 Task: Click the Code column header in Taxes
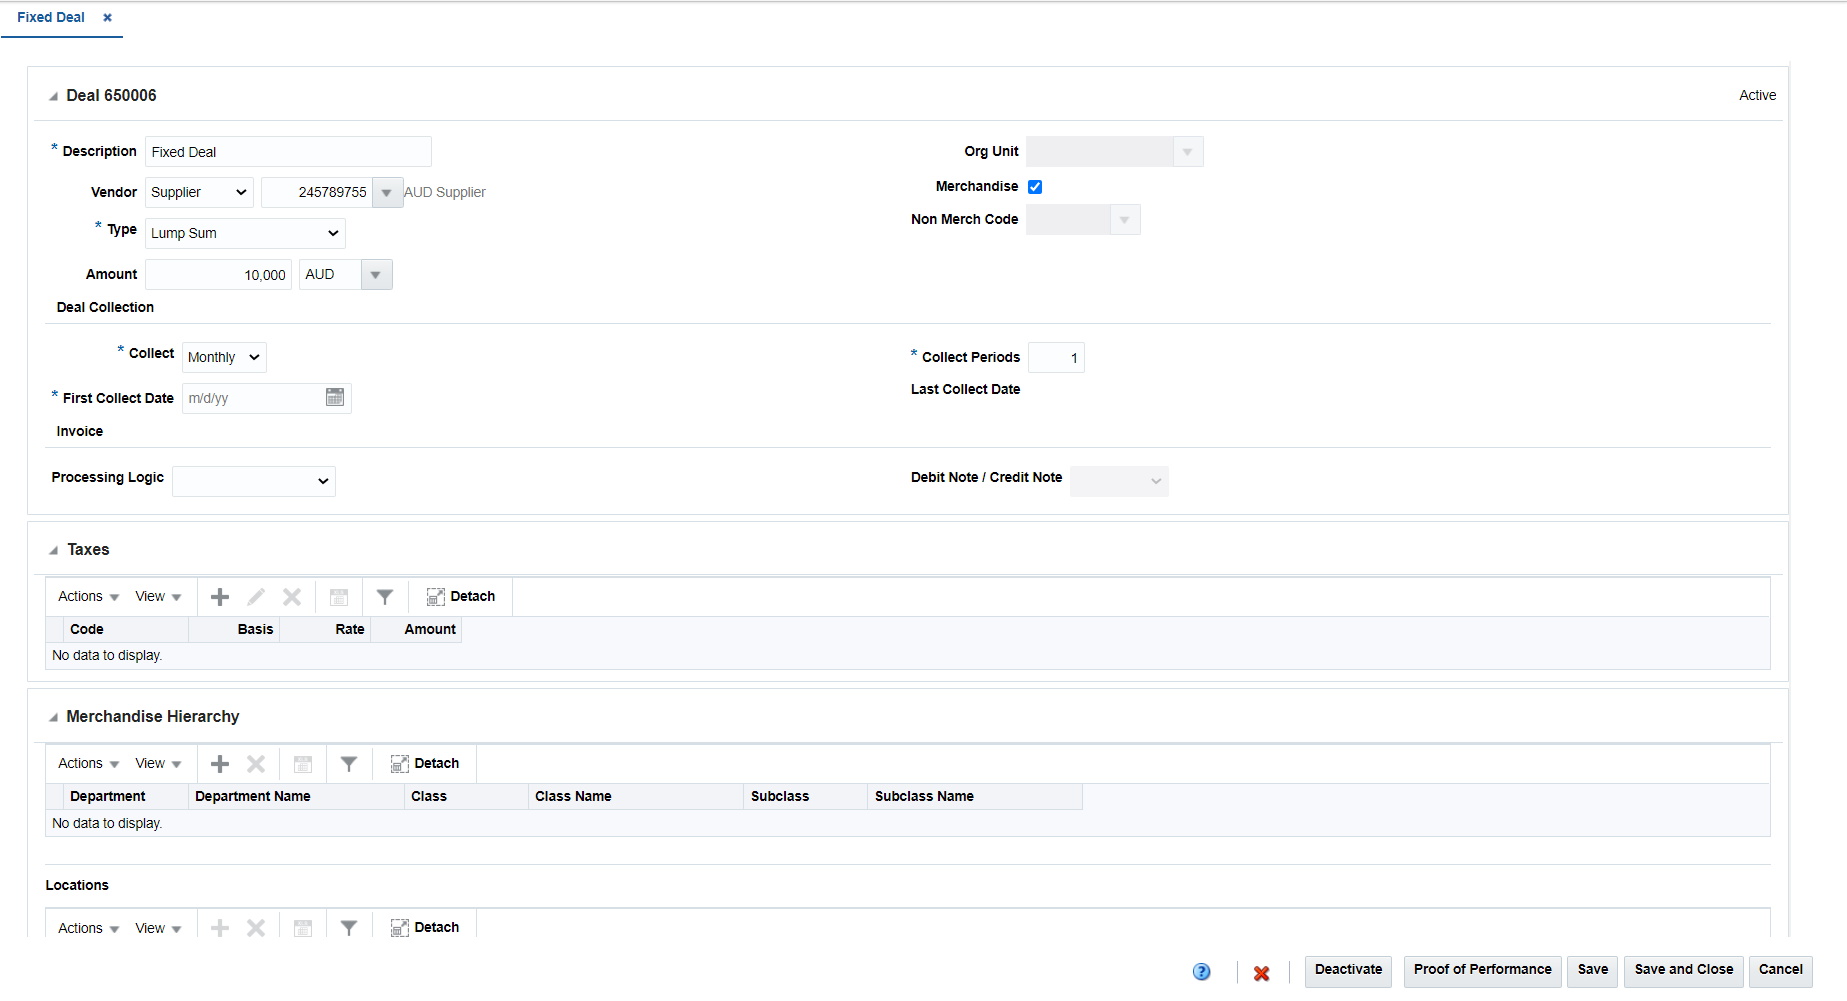tap(125, 630)
